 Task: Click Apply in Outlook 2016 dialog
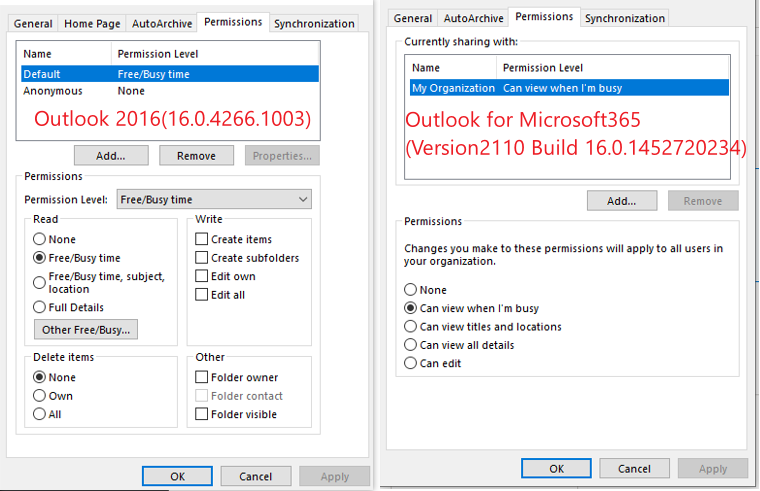(334, 476)
